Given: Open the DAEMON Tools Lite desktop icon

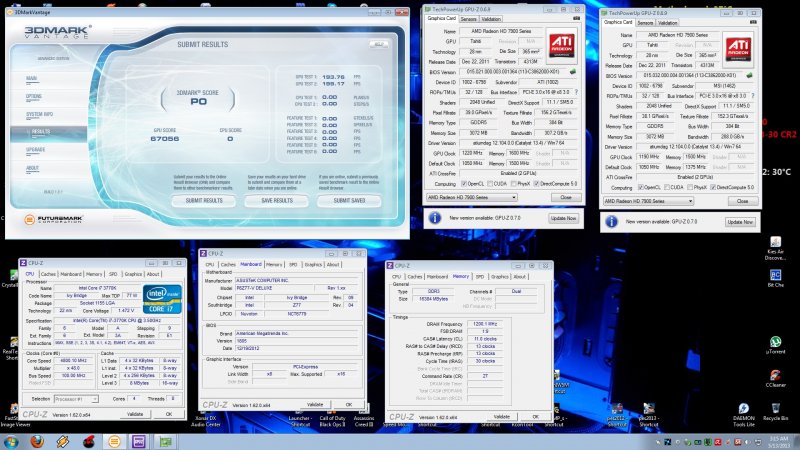Looking at the screenshot, I should pos(744,414).
